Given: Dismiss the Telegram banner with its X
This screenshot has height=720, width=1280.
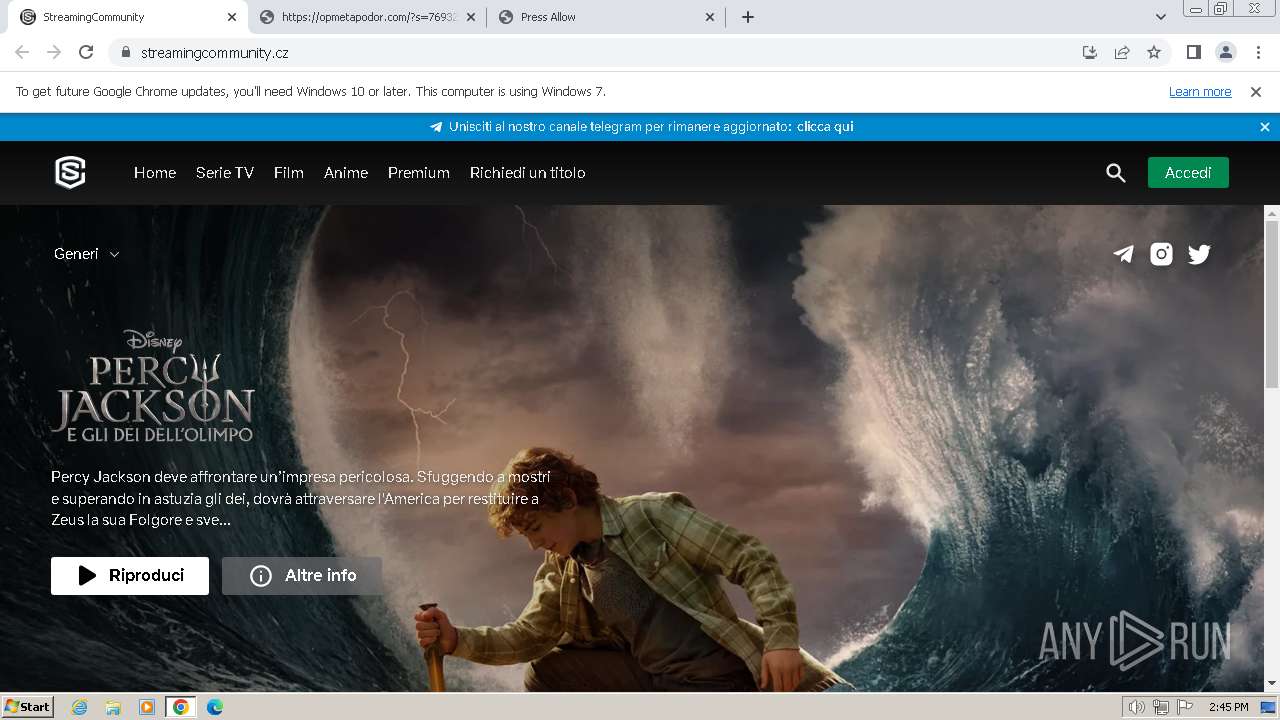Looking at the screenshot, I should 1264,127.
